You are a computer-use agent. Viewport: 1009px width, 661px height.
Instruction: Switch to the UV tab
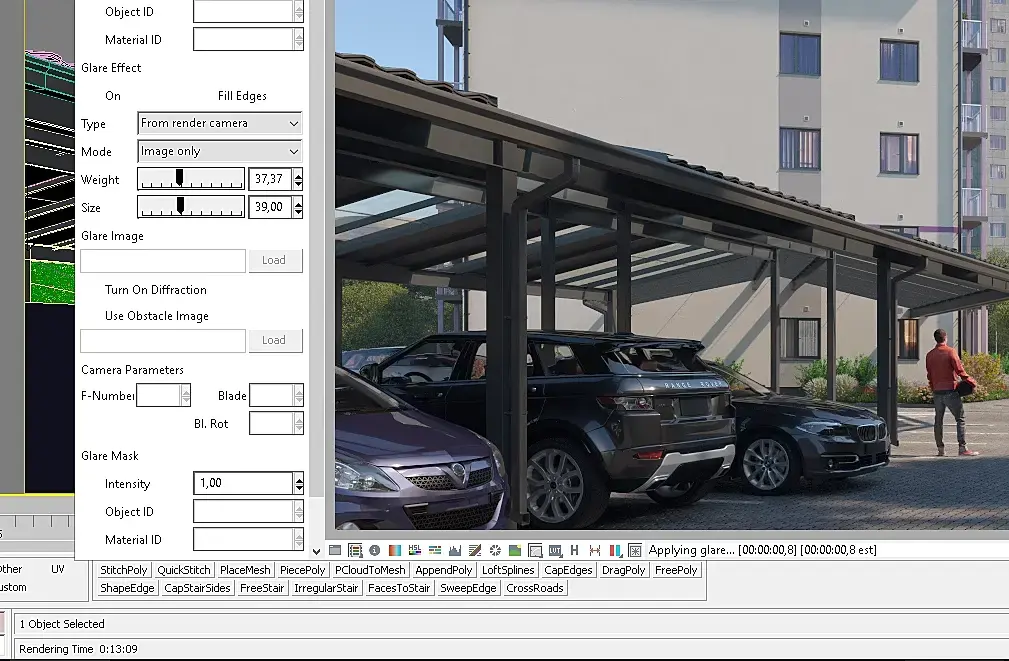click(x=58, y=569)
